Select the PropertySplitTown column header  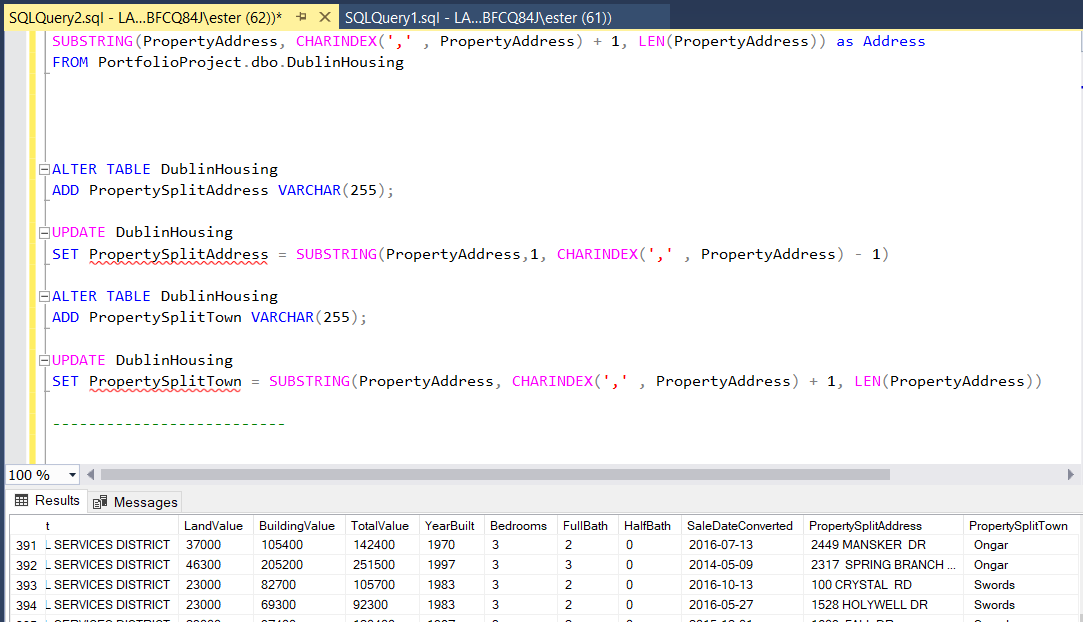click(1022, 525)
